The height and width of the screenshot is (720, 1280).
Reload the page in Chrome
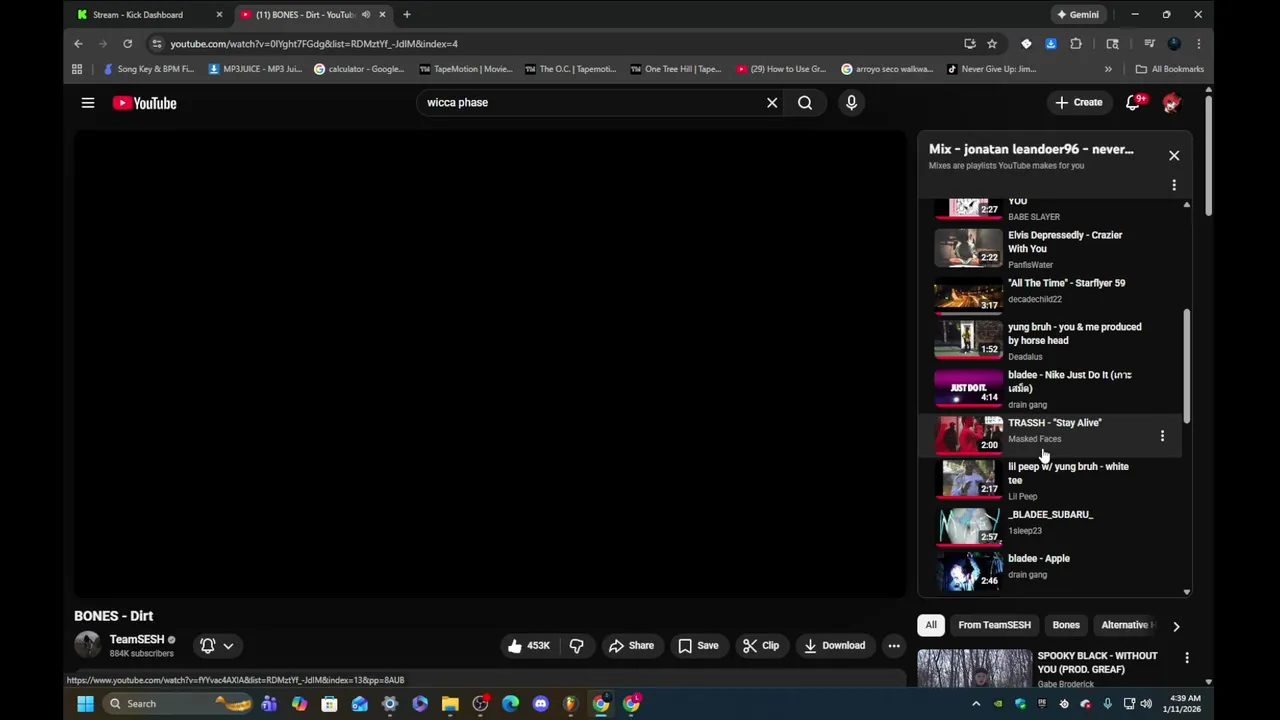pyautogui.click(x=127, y=44)
